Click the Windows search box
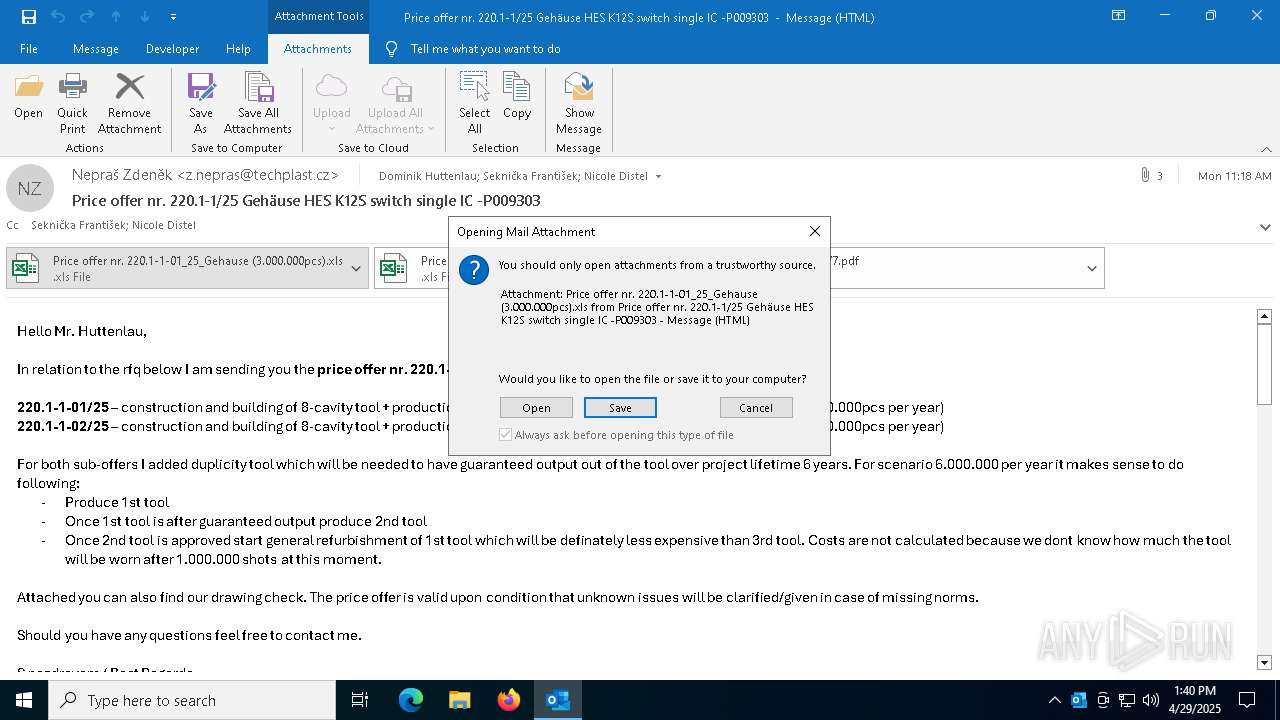This screenshot has width=1280, height=720. tap(192, 700)
